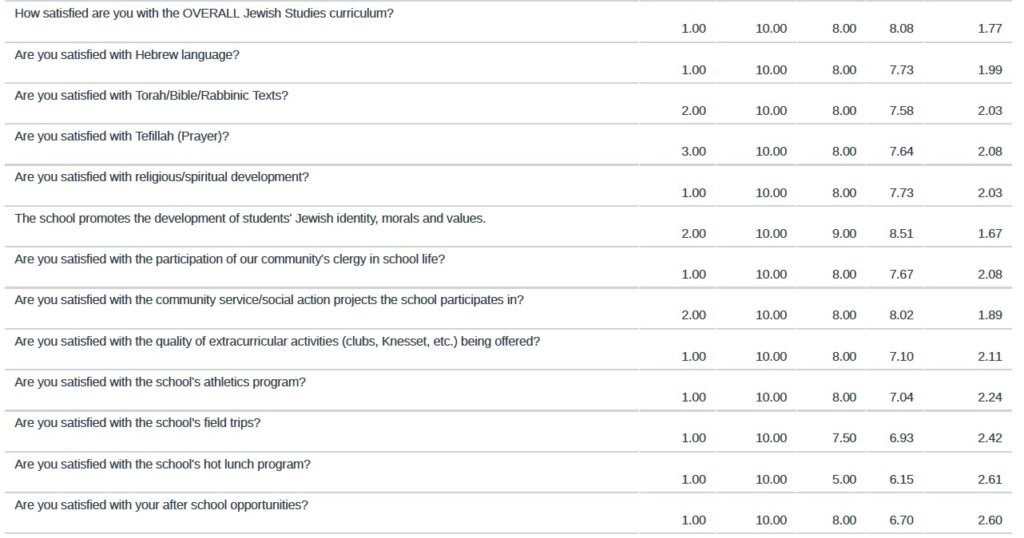Select the school's athletics program question
1024x538 pixels.
pyautogui.click(x=160, y=382)
